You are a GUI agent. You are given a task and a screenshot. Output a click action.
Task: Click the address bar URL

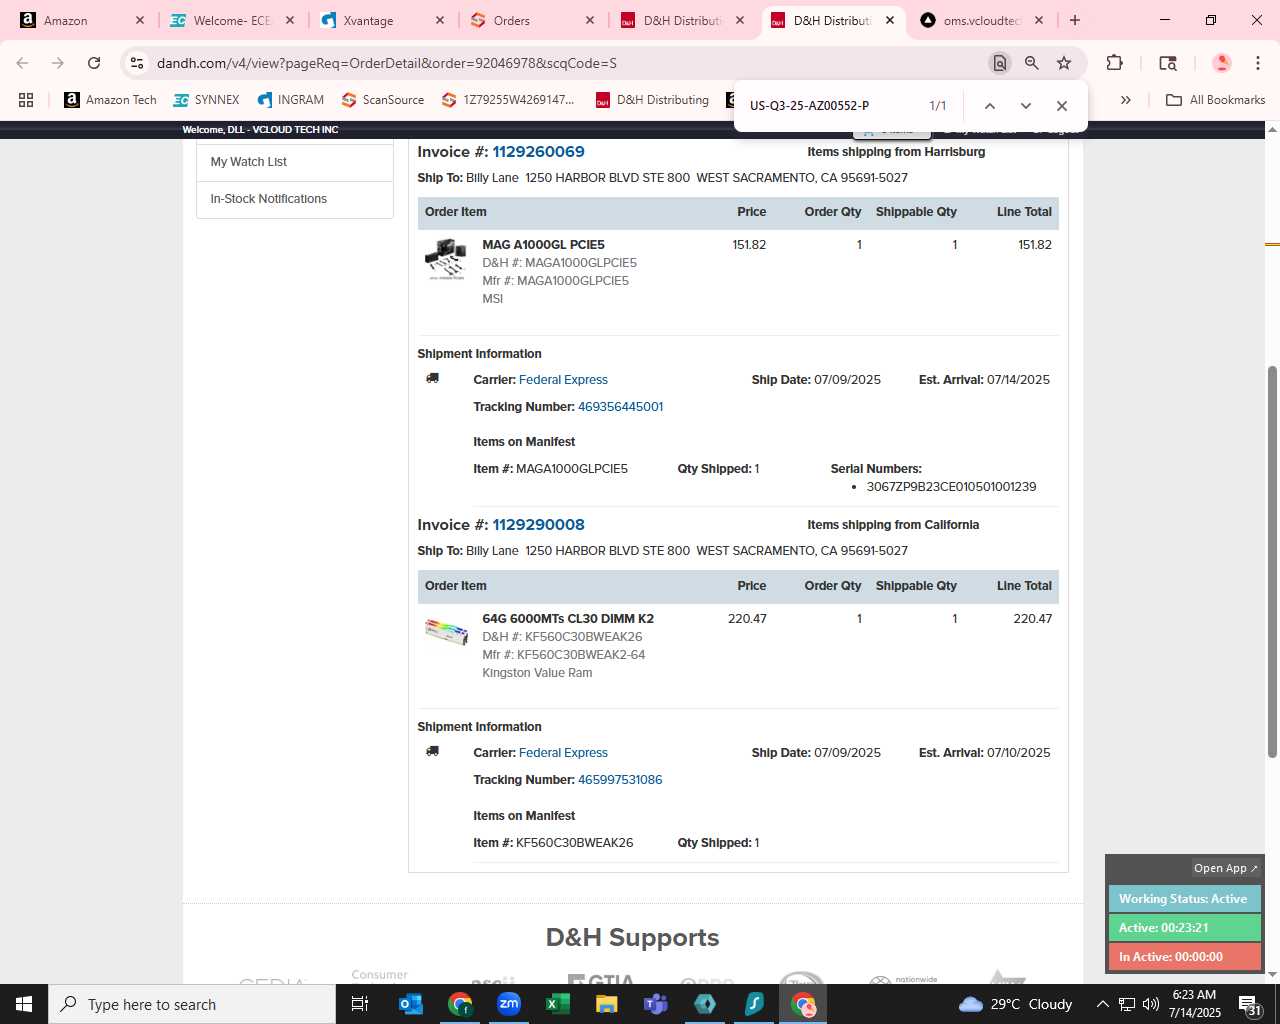[386, 63]
